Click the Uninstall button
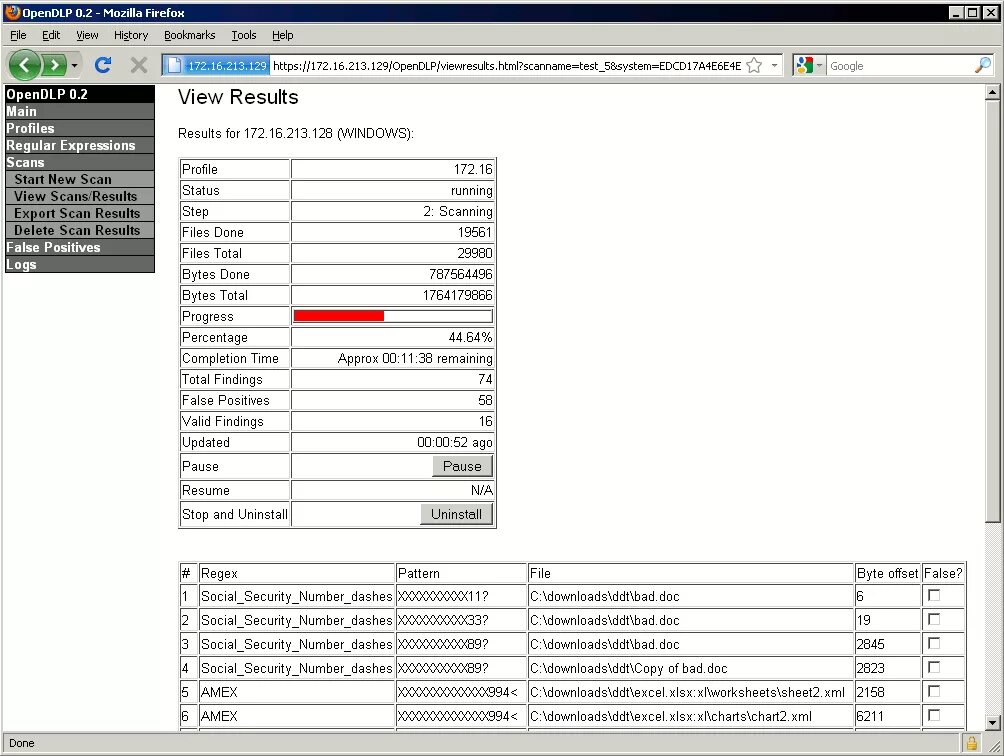Viewport: 1004px width, 756px height. click(x=456, y=514)
